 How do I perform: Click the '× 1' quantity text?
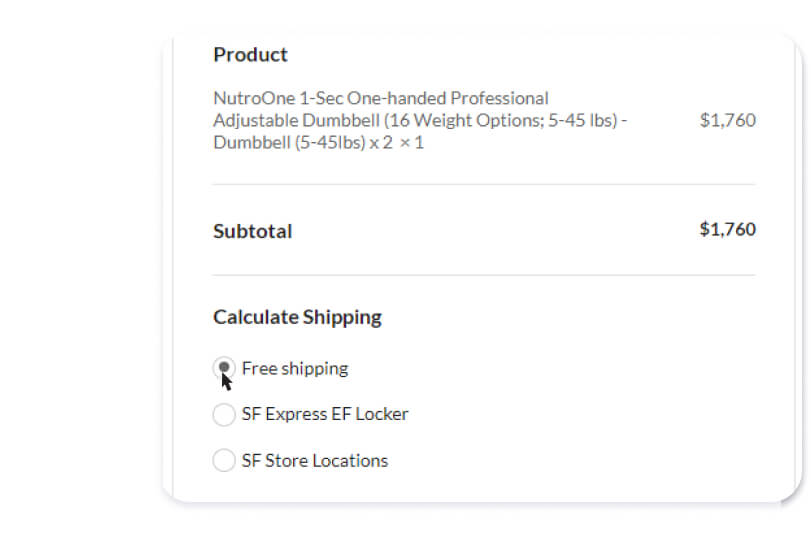[x=412, y=142]
